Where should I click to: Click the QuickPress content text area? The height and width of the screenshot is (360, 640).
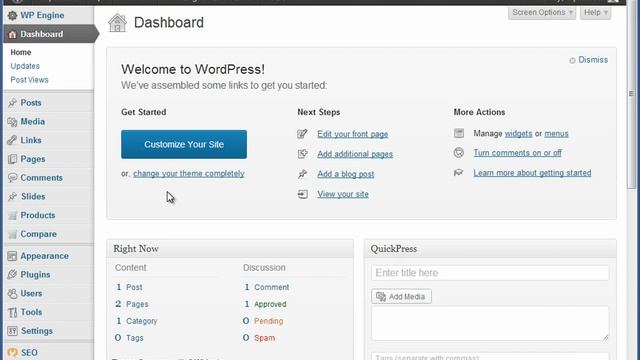[490, 323]
